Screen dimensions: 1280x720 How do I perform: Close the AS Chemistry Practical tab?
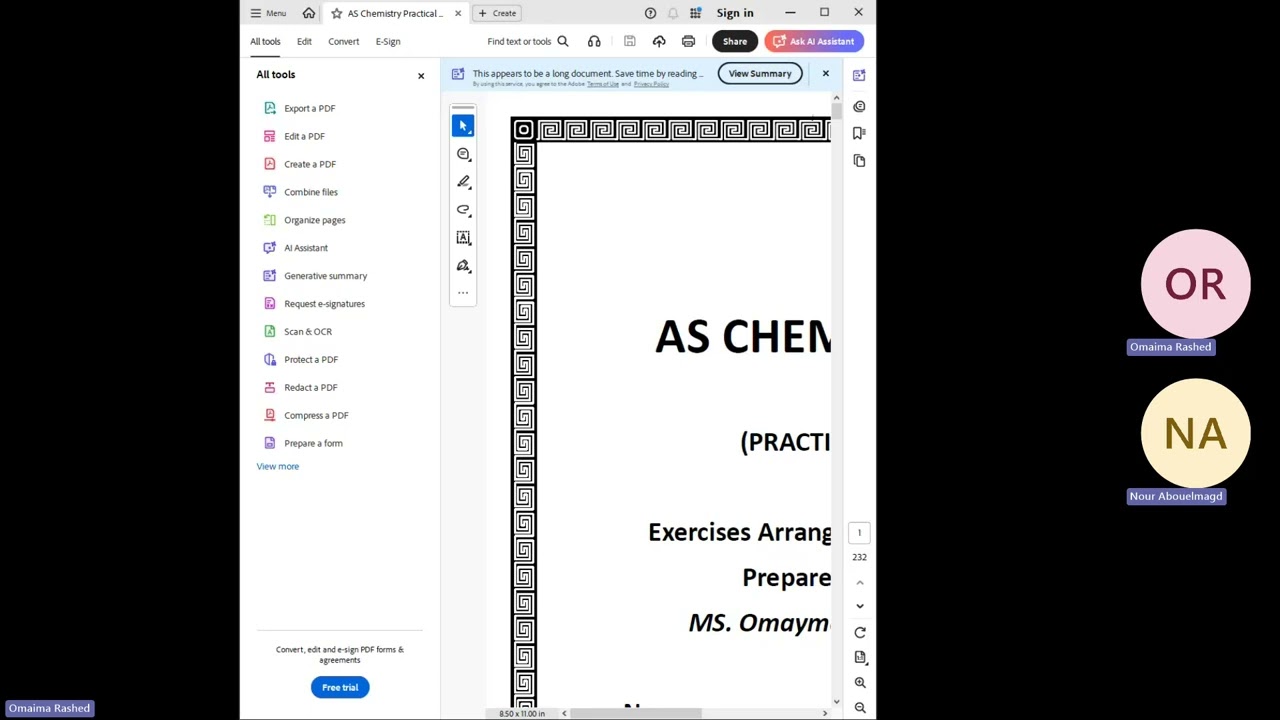[x=458, y=13]
